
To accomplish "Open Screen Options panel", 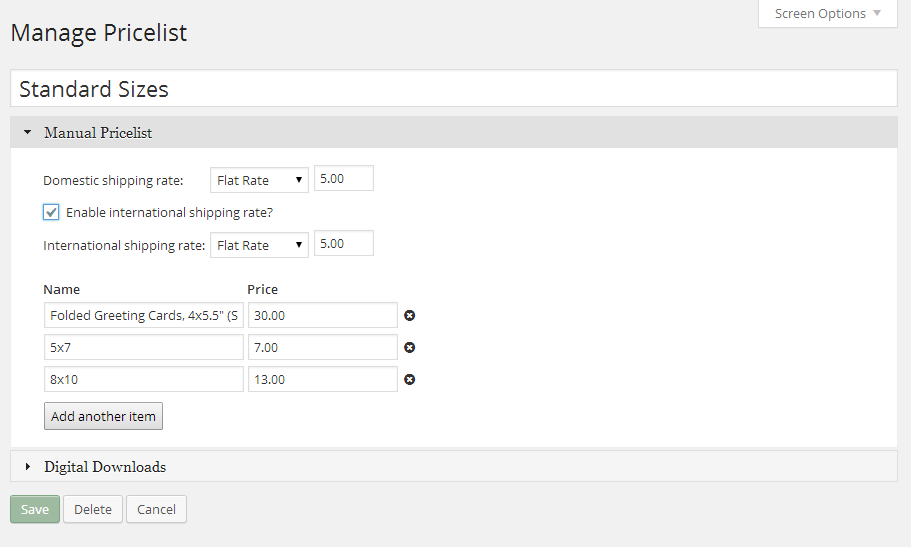I will click(x=827, y=13).
